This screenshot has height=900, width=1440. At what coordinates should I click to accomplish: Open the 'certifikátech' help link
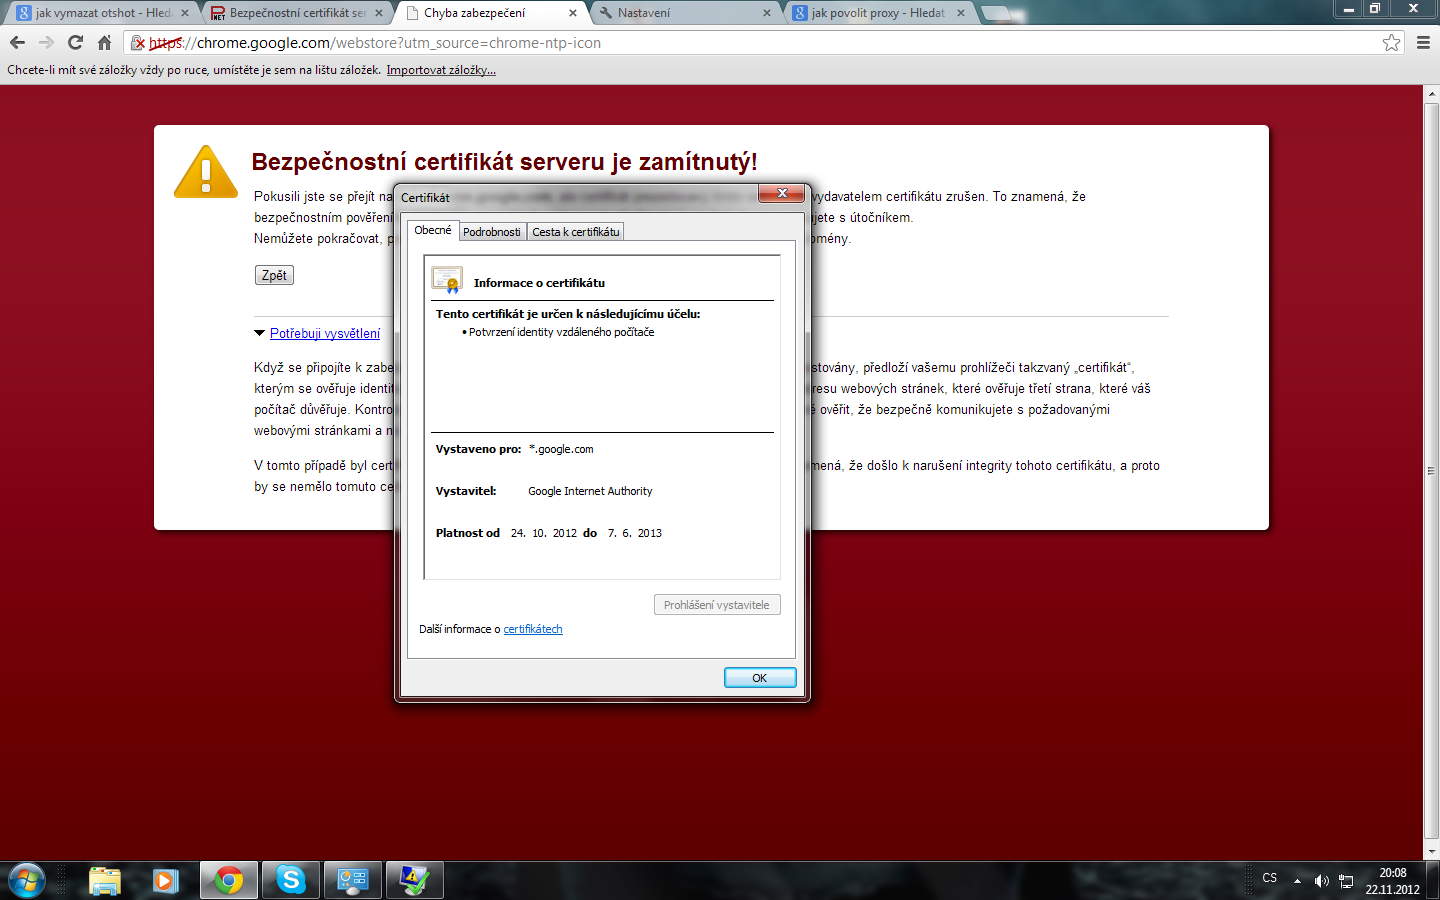coord(533,629)
